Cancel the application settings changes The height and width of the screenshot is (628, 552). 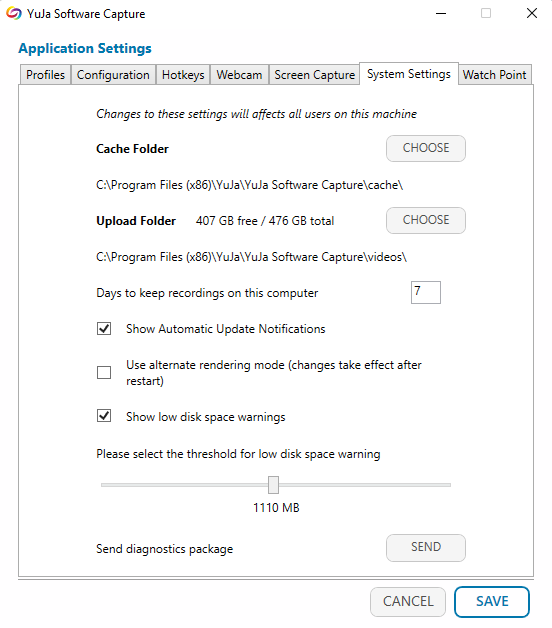pyautogui.click(x=408, y=602)
